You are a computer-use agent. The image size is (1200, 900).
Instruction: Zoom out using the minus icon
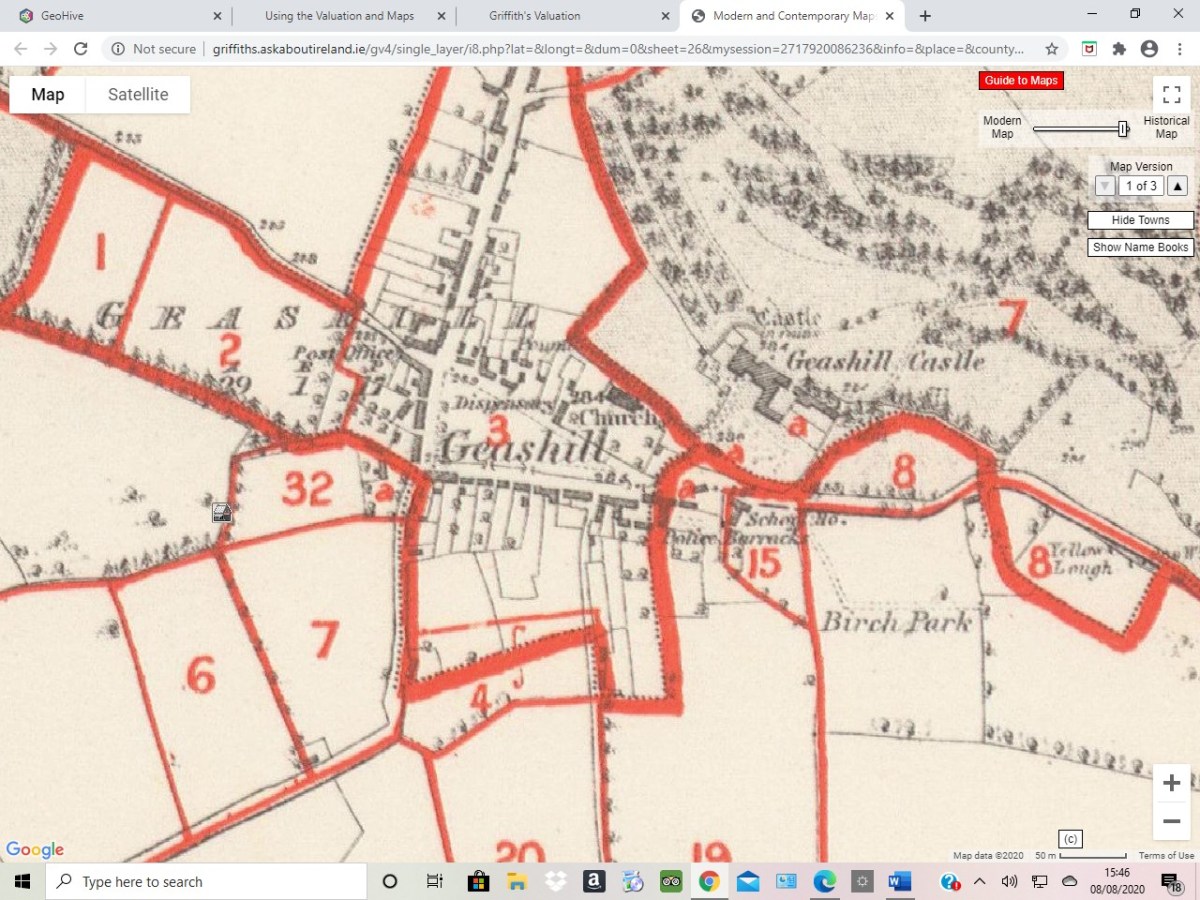[x=1170, y=821]
